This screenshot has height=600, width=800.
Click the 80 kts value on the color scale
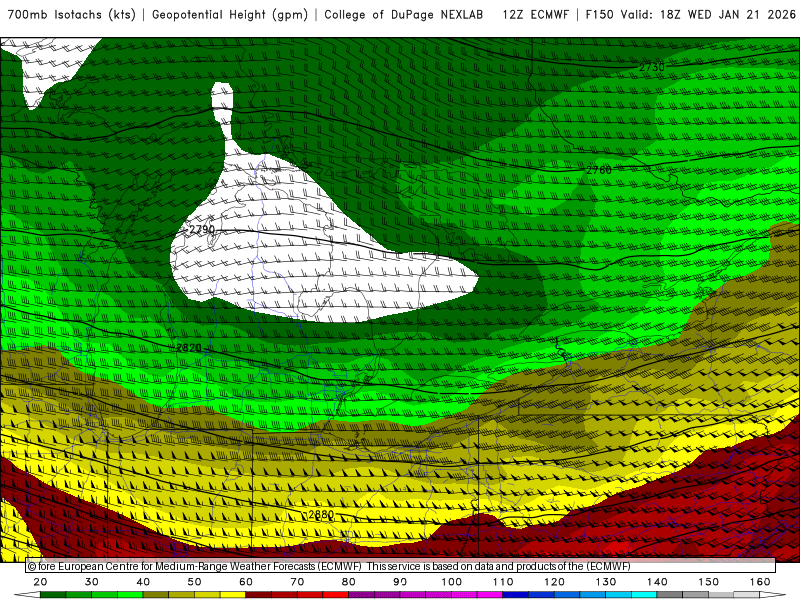click(x=348, y=582)
